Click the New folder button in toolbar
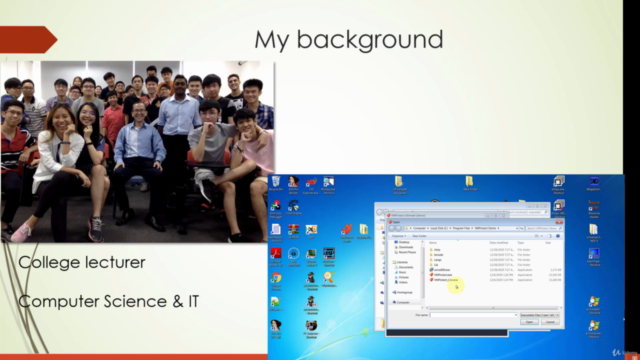 420,236
